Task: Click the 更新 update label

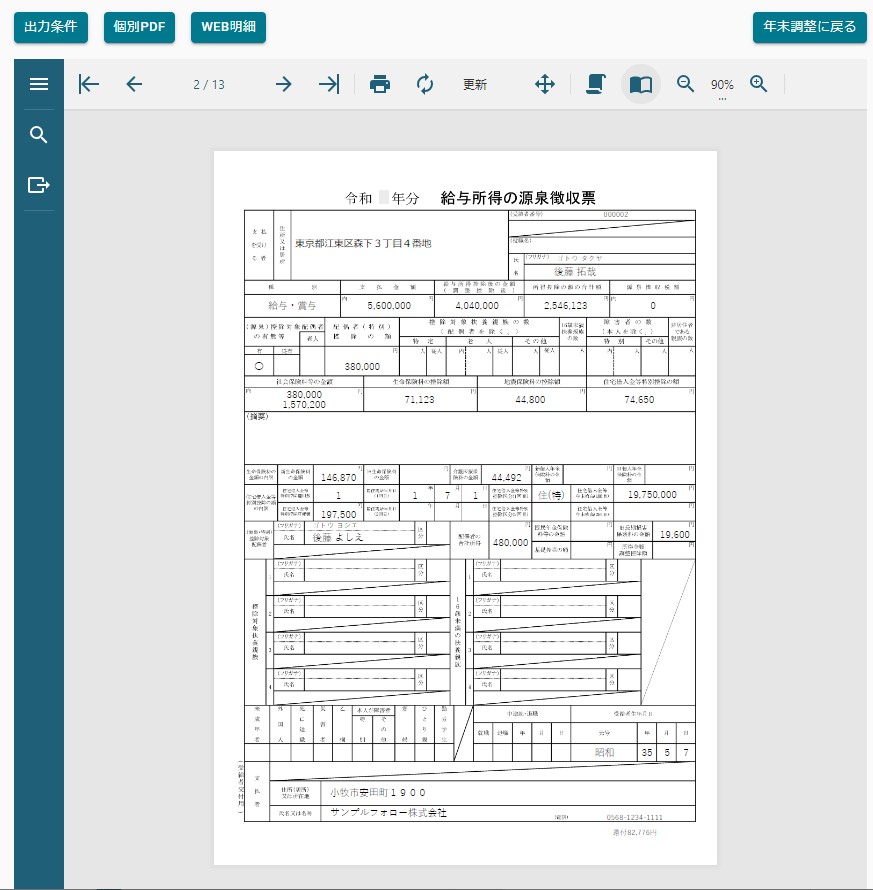Action: click(x=475, y=85)
